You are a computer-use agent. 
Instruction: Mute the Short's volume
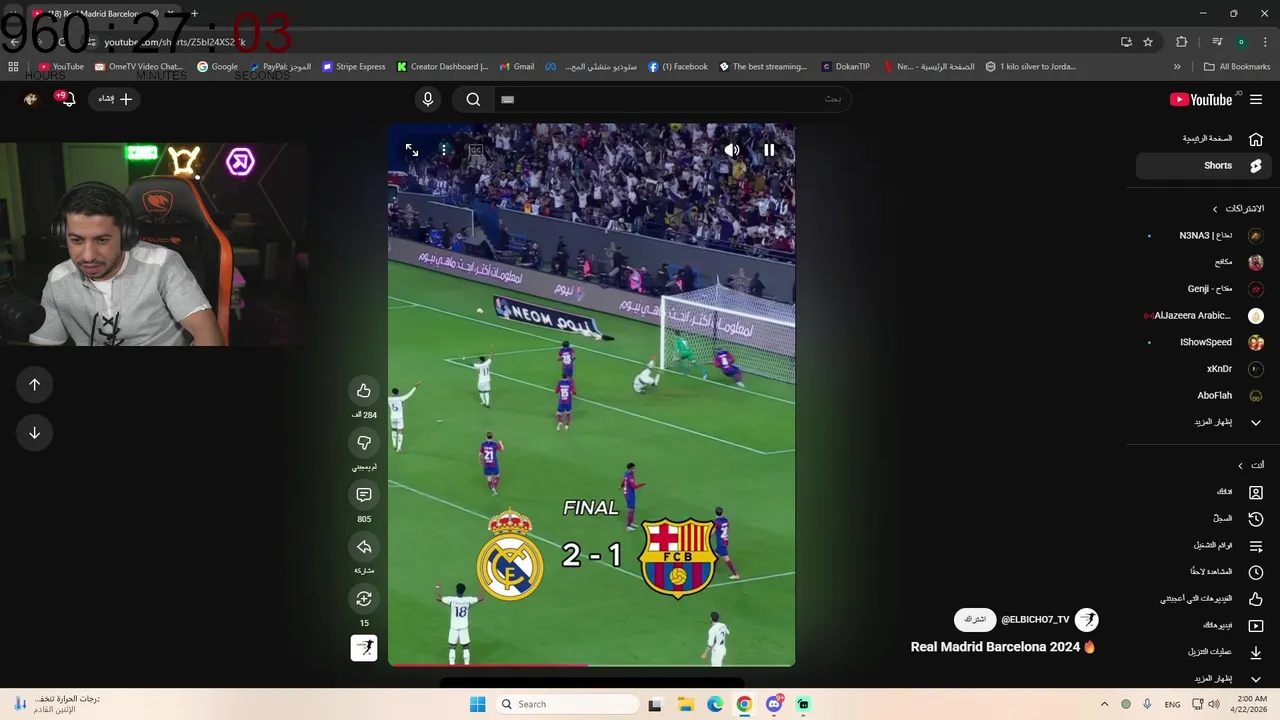pyautogui.click(x=732, y=150)
